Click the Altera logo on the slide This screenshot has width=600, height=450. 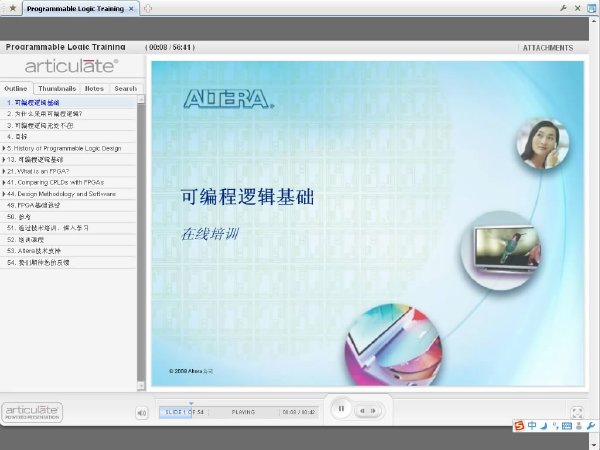229,99
